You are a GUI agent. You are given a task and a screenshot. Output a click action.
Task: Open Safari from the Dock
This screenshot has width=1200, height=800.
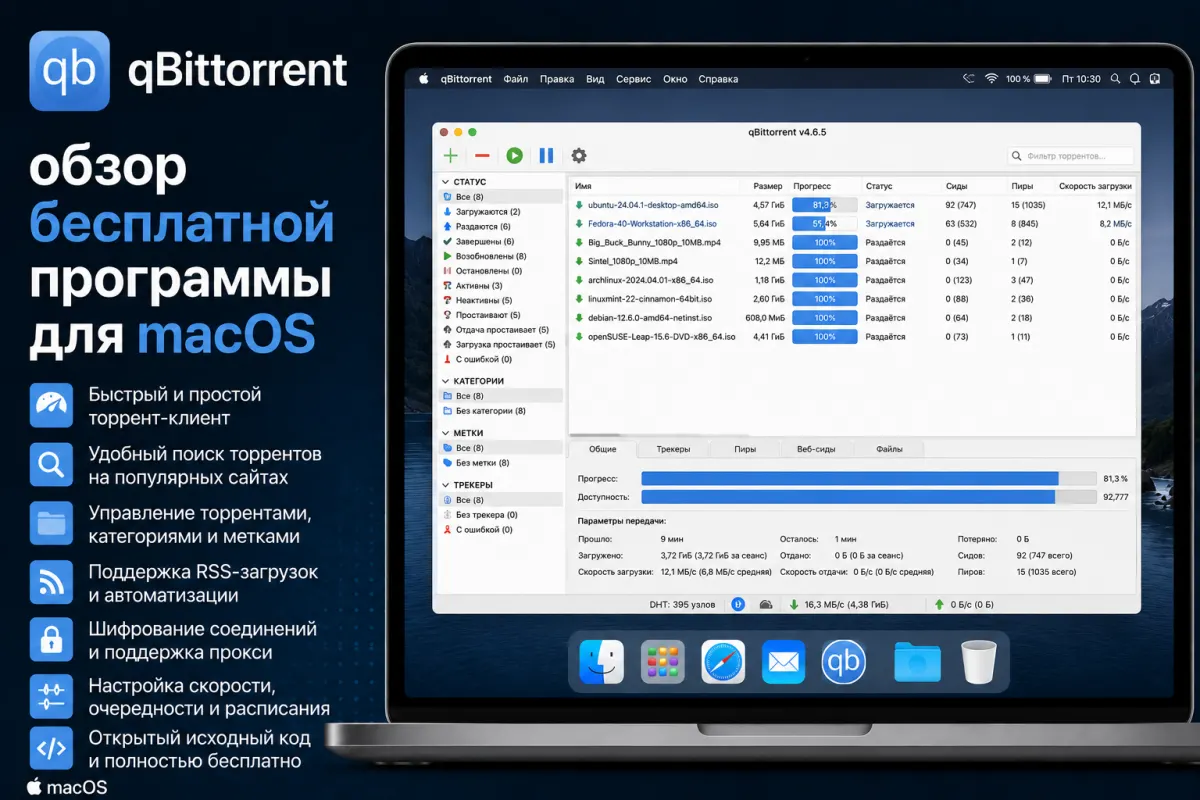click(723, 662)
